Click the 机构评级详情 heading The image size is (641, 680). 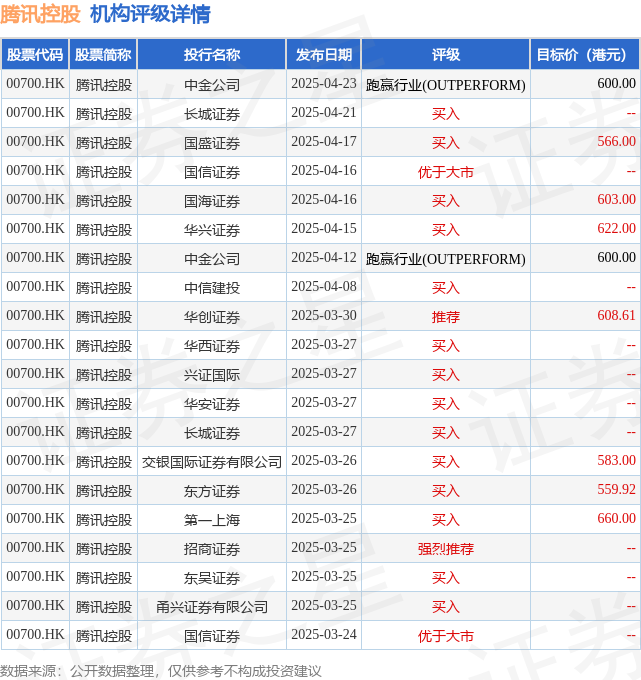150,14
